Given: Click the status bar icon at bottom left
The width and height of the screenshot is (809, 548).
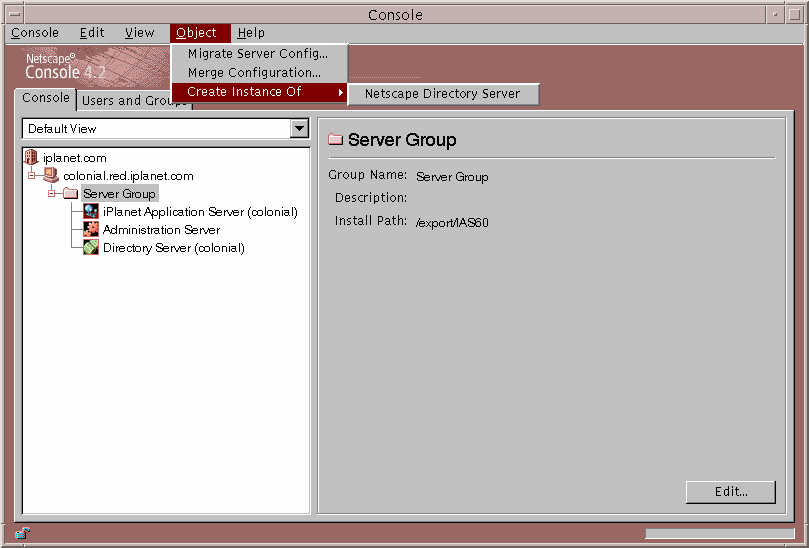Looking at the screenshot, I should click(x=22, y=534).
